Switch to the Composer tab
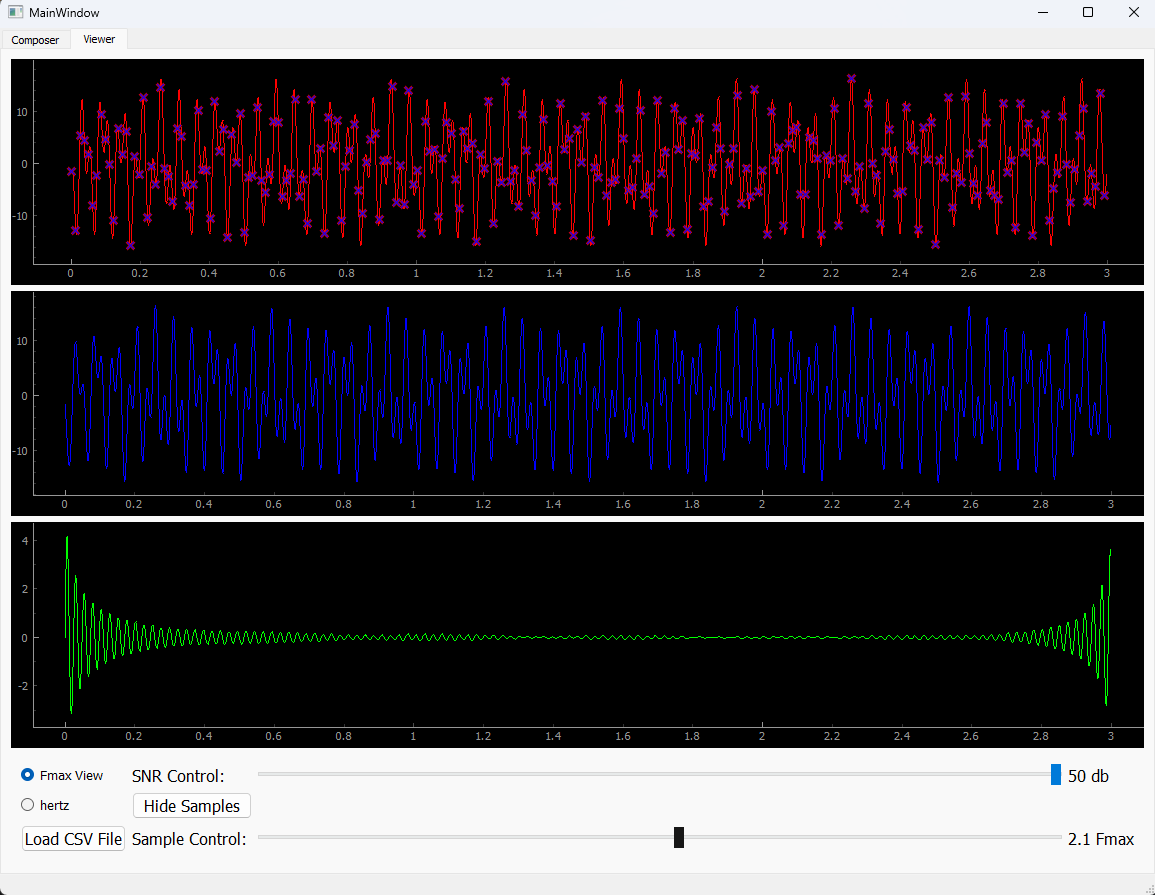Image resolution: width=1155 pixels, height=895 pixels. point(35,40)
